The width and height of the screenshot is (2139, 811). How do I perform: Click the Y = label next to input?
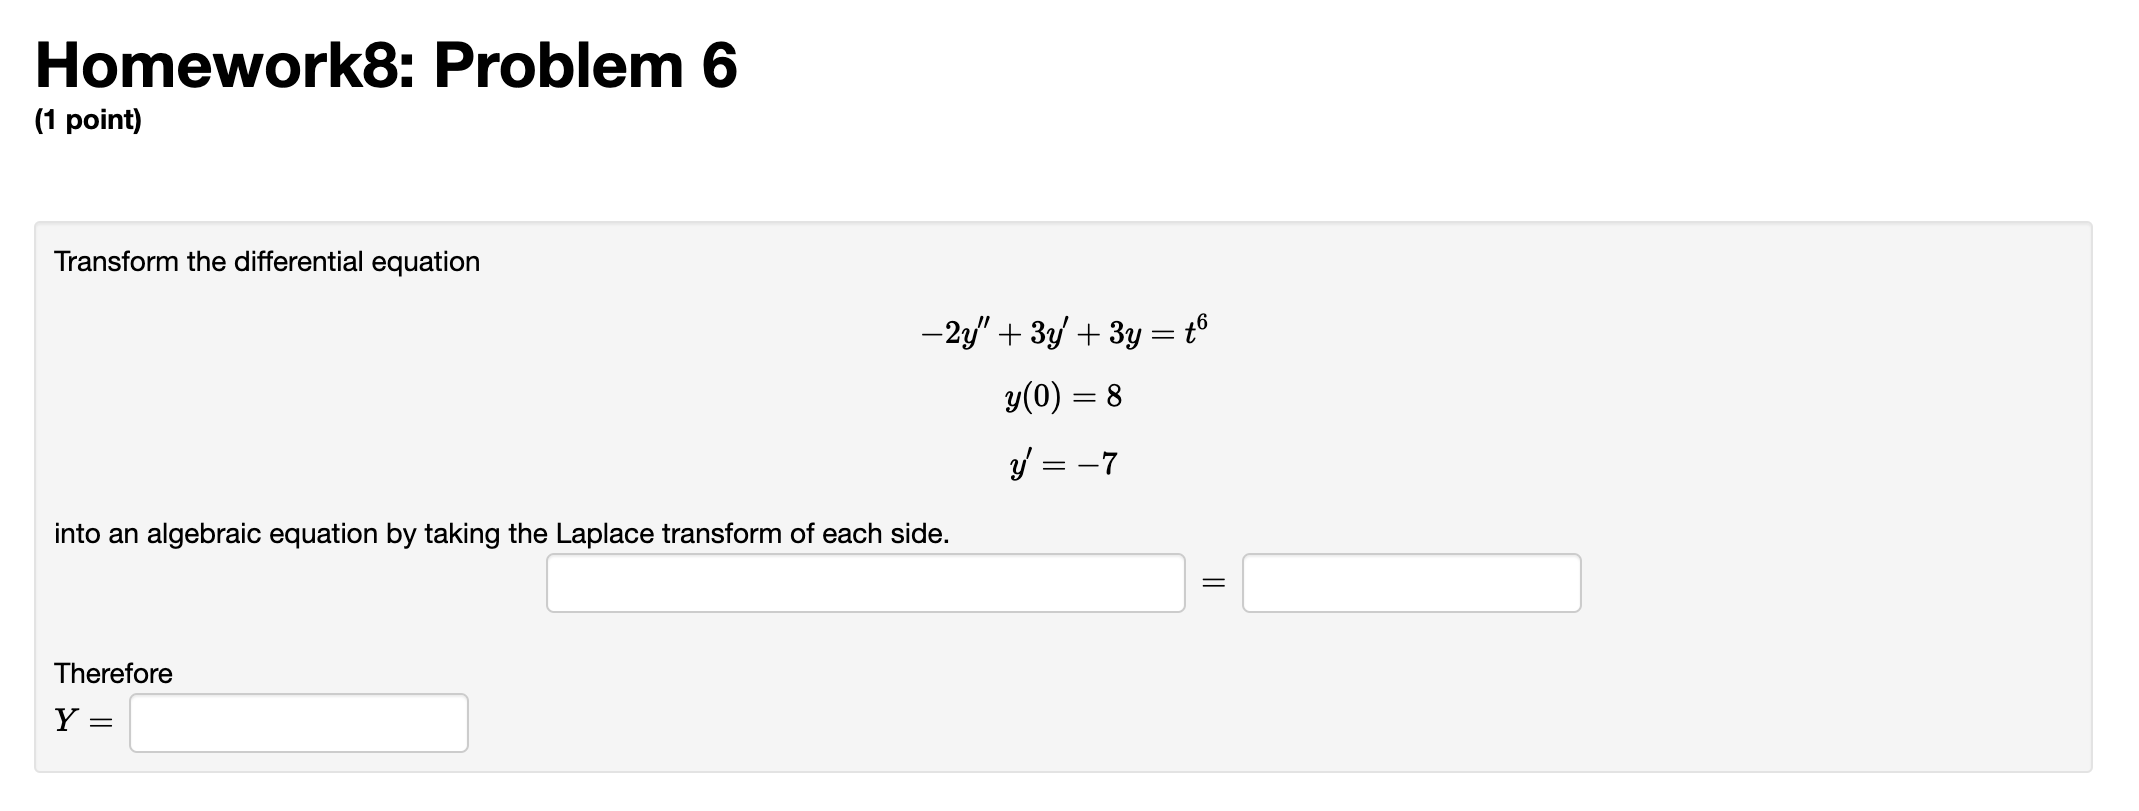(84, 722)
